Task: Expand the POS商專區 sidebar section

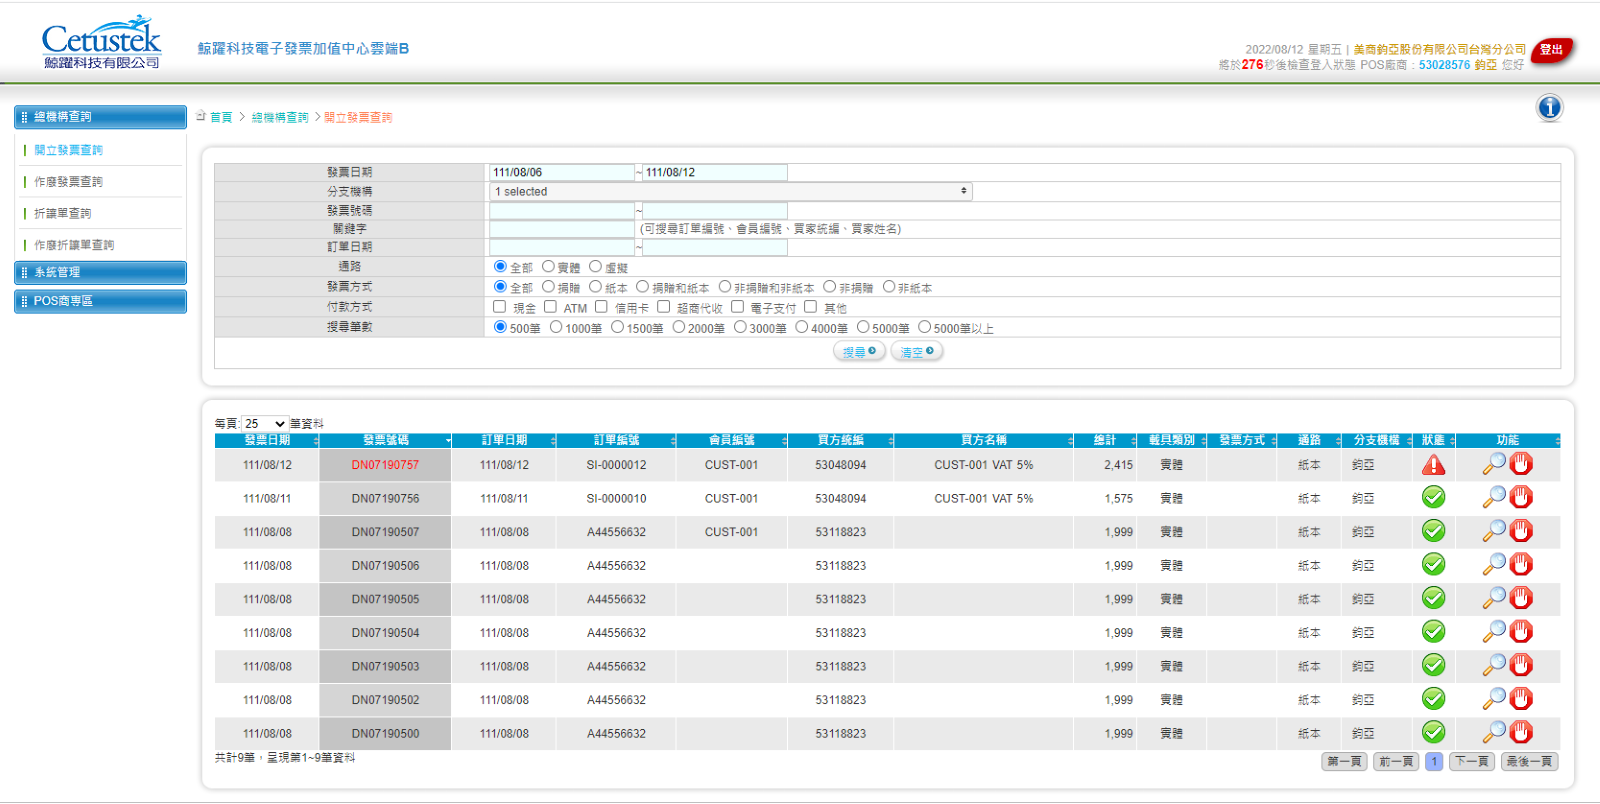Action: click(x=100, y=301)
